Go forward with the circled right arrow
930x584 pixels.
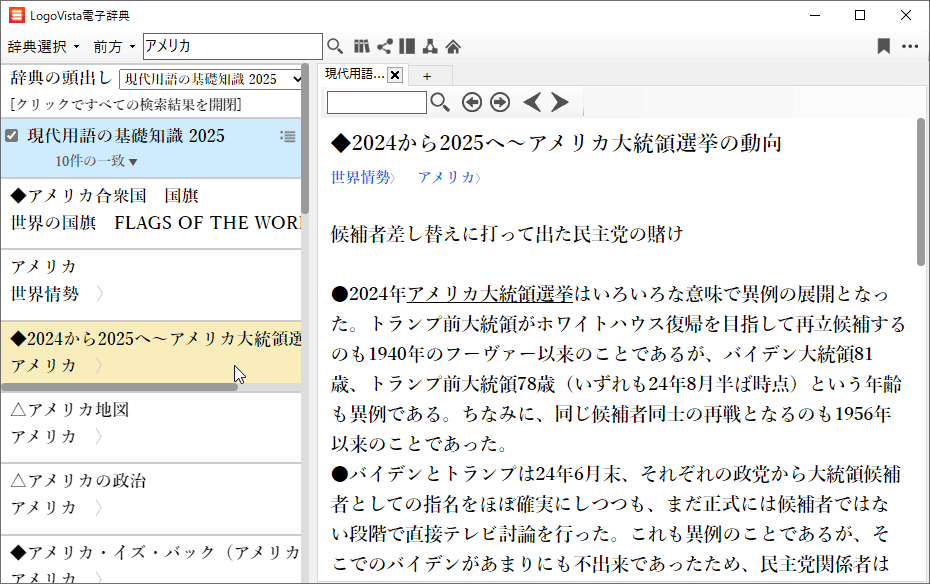500,102
